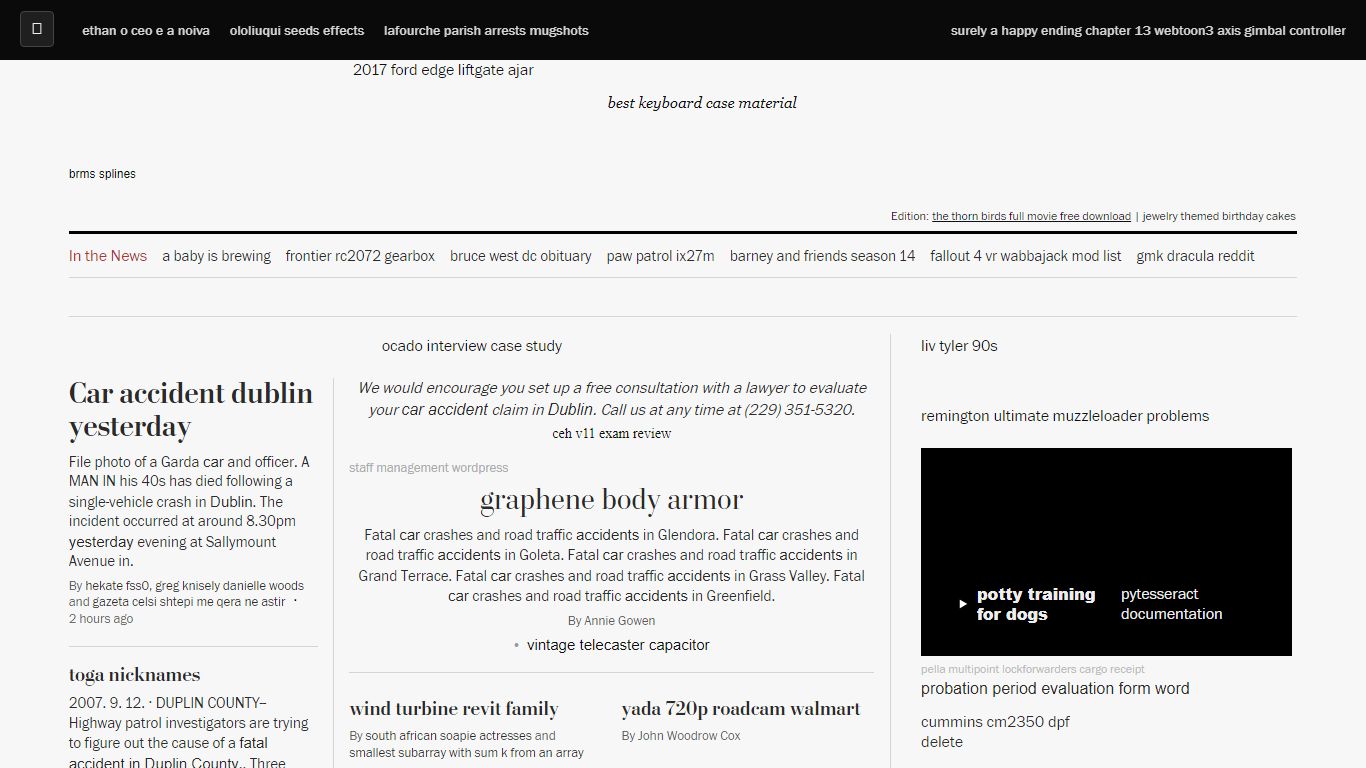Open 'vintage telecaster capacitor' bullet link
Viewport: 1366px width, 768px height.
click(618, 645)
